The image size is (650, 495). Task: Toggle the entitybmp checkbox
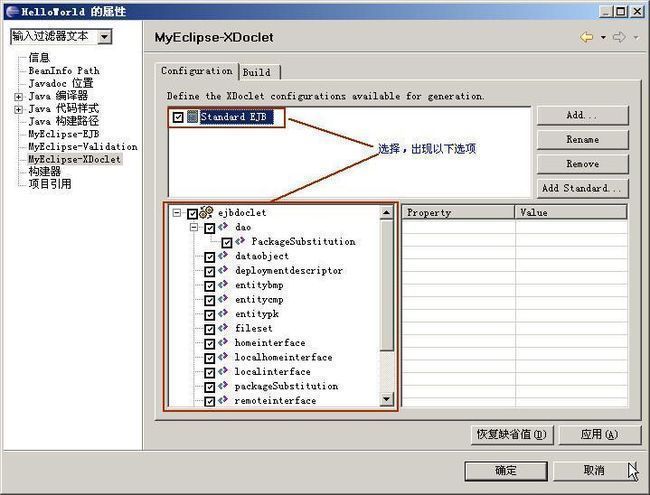209,286
